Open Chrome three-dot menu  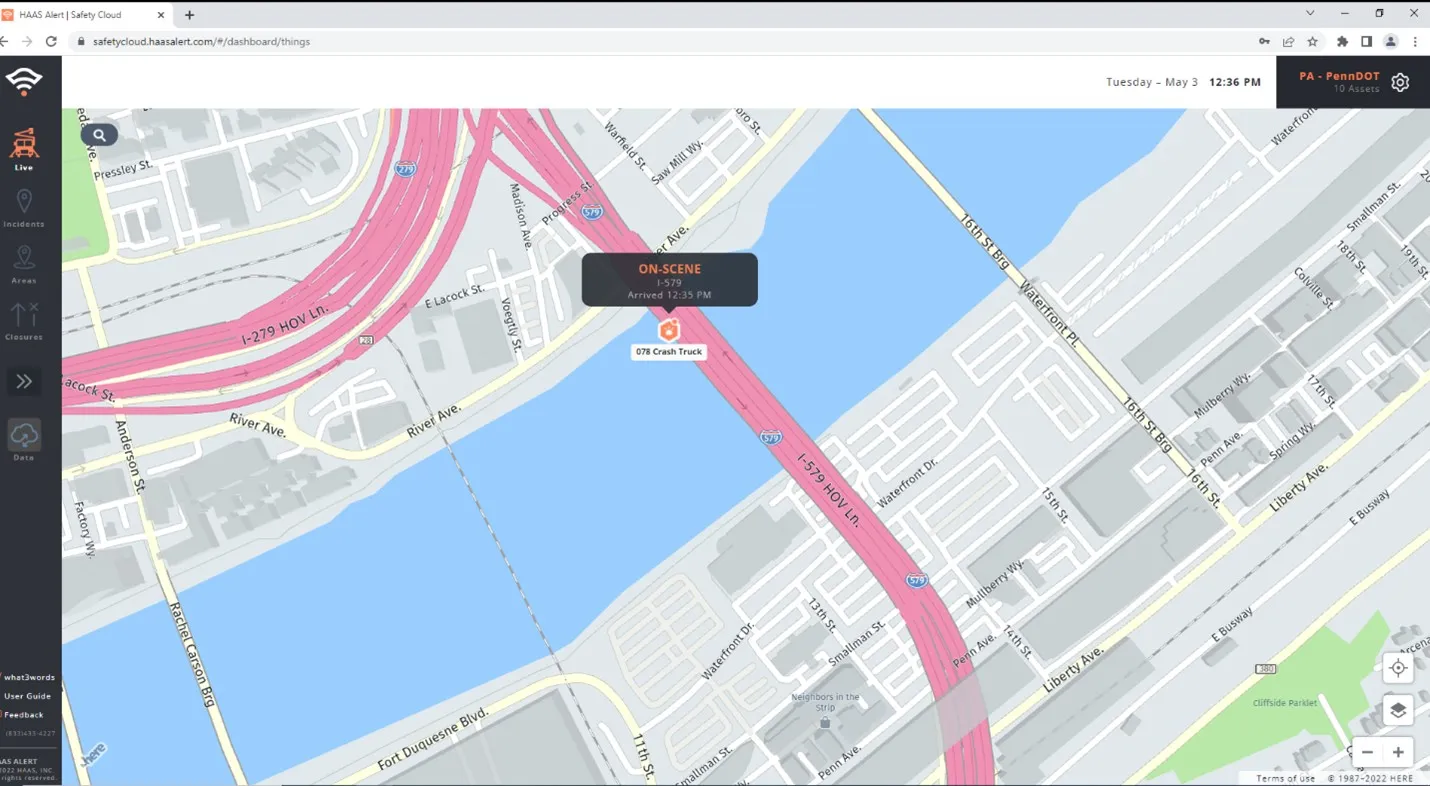1415,42
